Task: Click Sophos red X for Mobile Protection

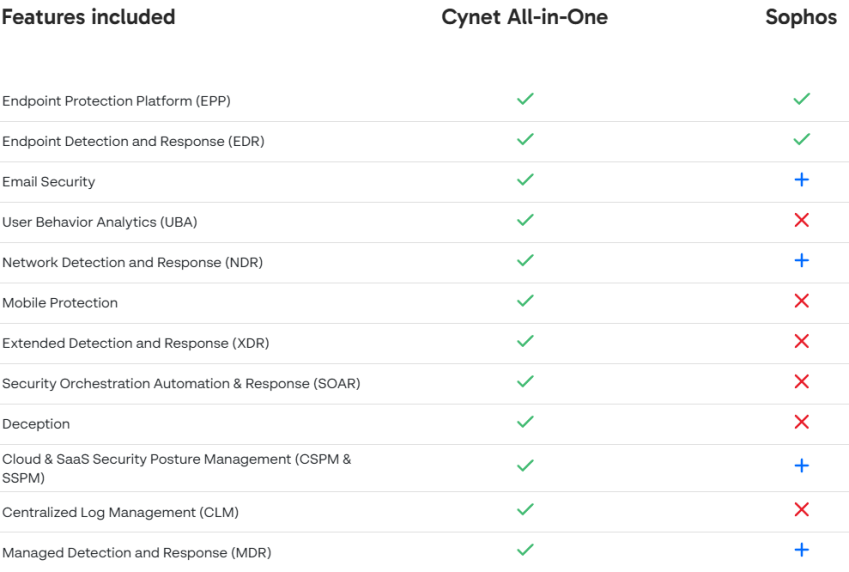Action: pyautogui.click(x=801, y=301)
